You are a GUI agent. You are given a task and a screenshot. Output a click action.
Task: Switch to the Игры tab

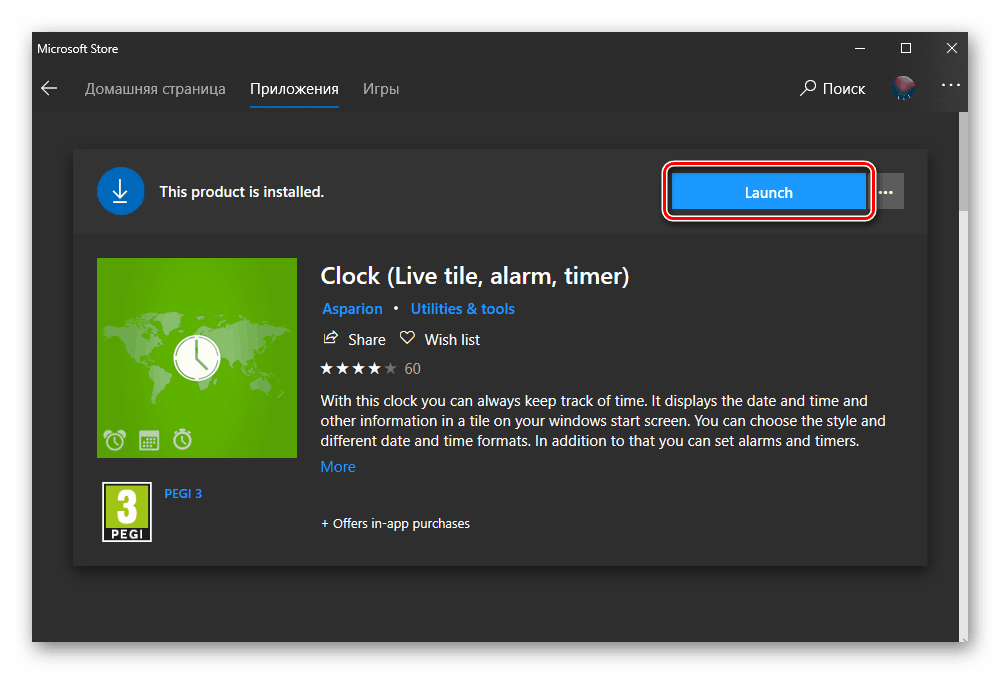[x=381, y=89]
